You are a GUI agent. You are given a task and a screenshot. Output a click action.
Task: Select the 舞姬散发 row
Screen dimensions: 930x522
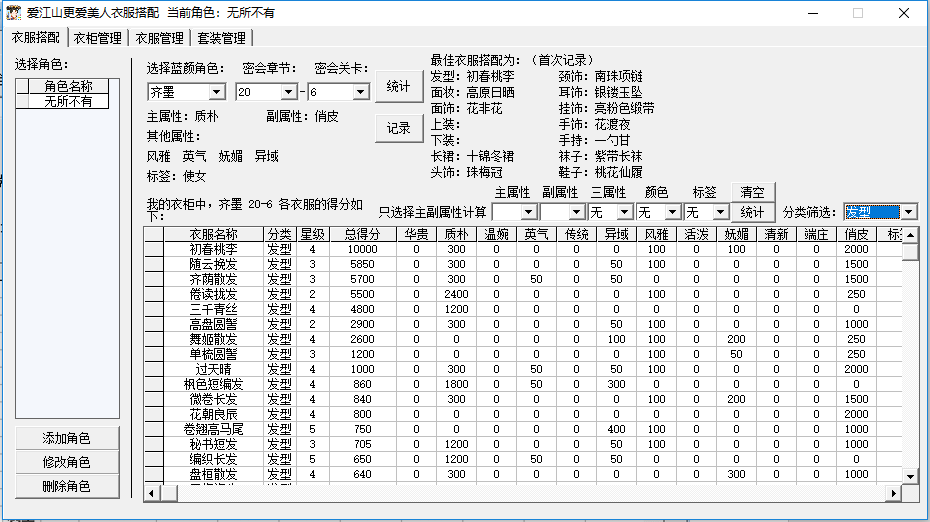click(523, 339)
